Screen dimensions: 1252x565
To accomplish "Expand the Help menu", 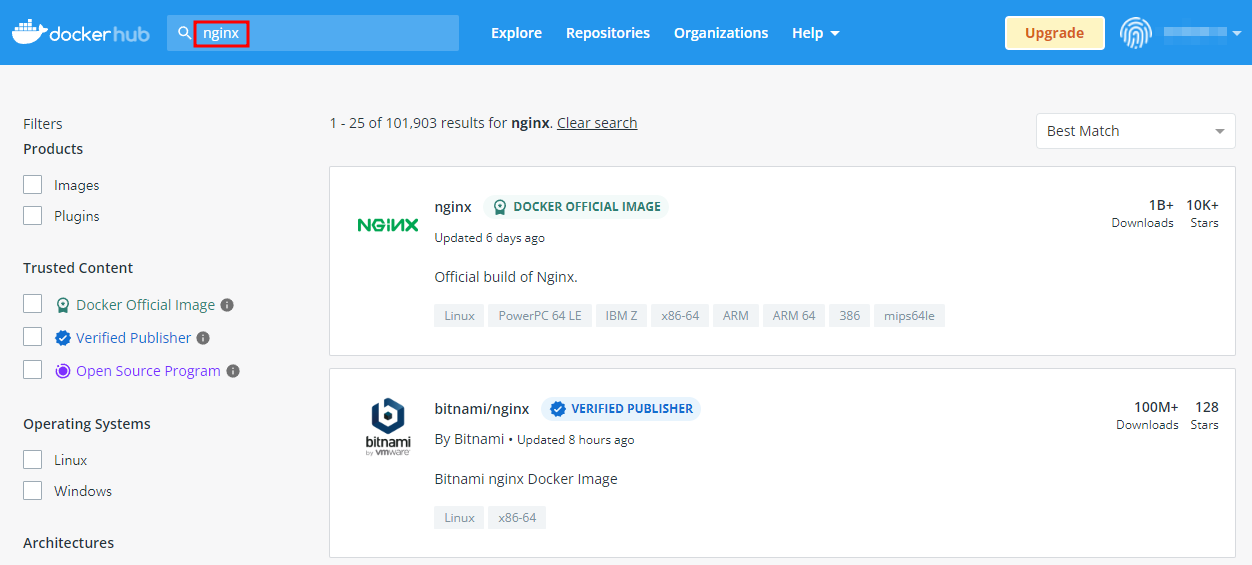I will [815, 33].
